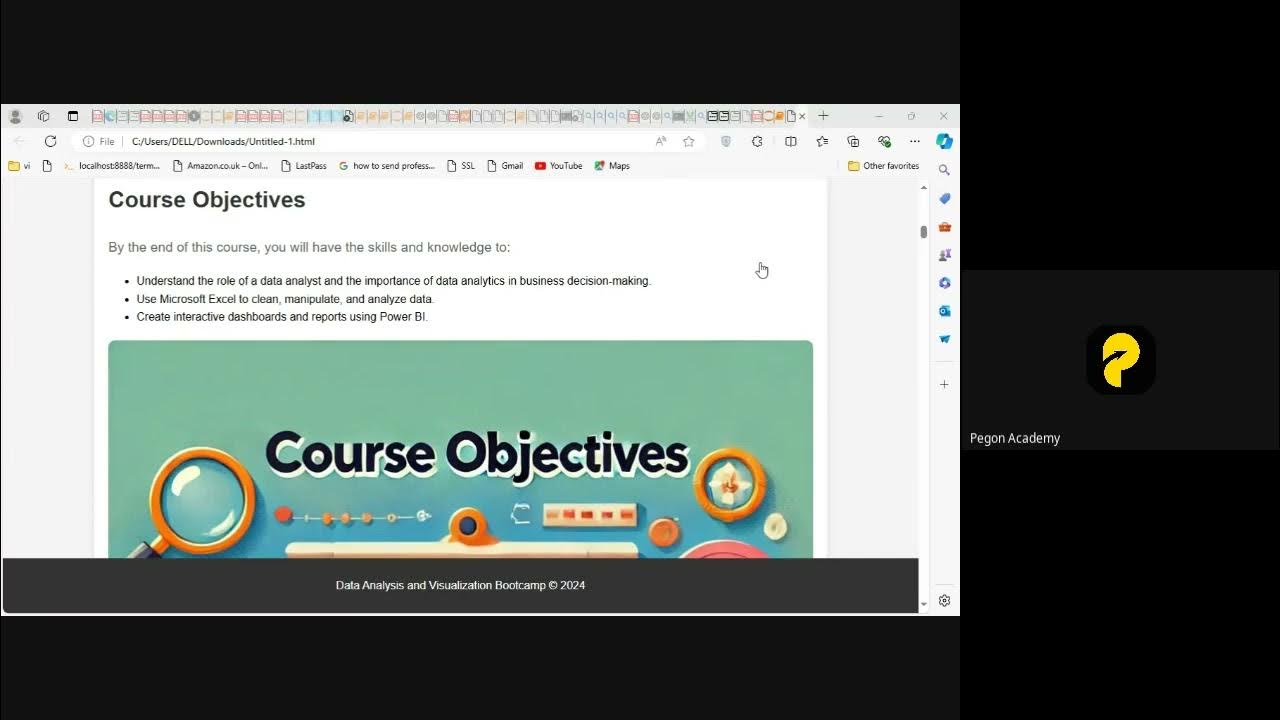This screenshot has width=1280, height=720.
Task: Click the 'Use Microsoft Excel to clean' bullet
Action: (x=285, y=299)
